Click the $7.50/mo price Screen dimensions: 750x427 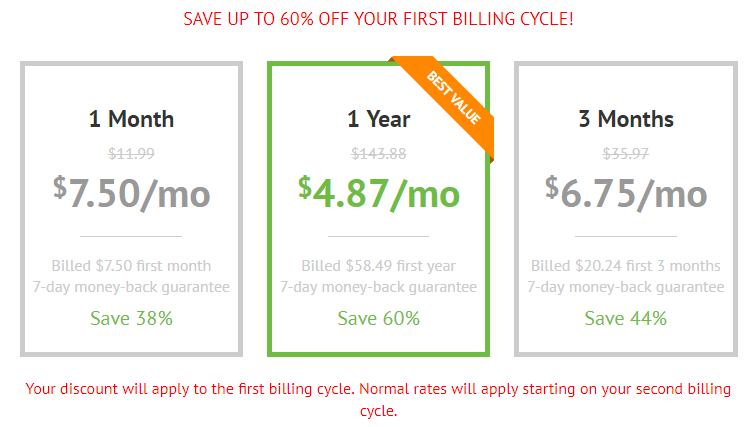point(132,193)
